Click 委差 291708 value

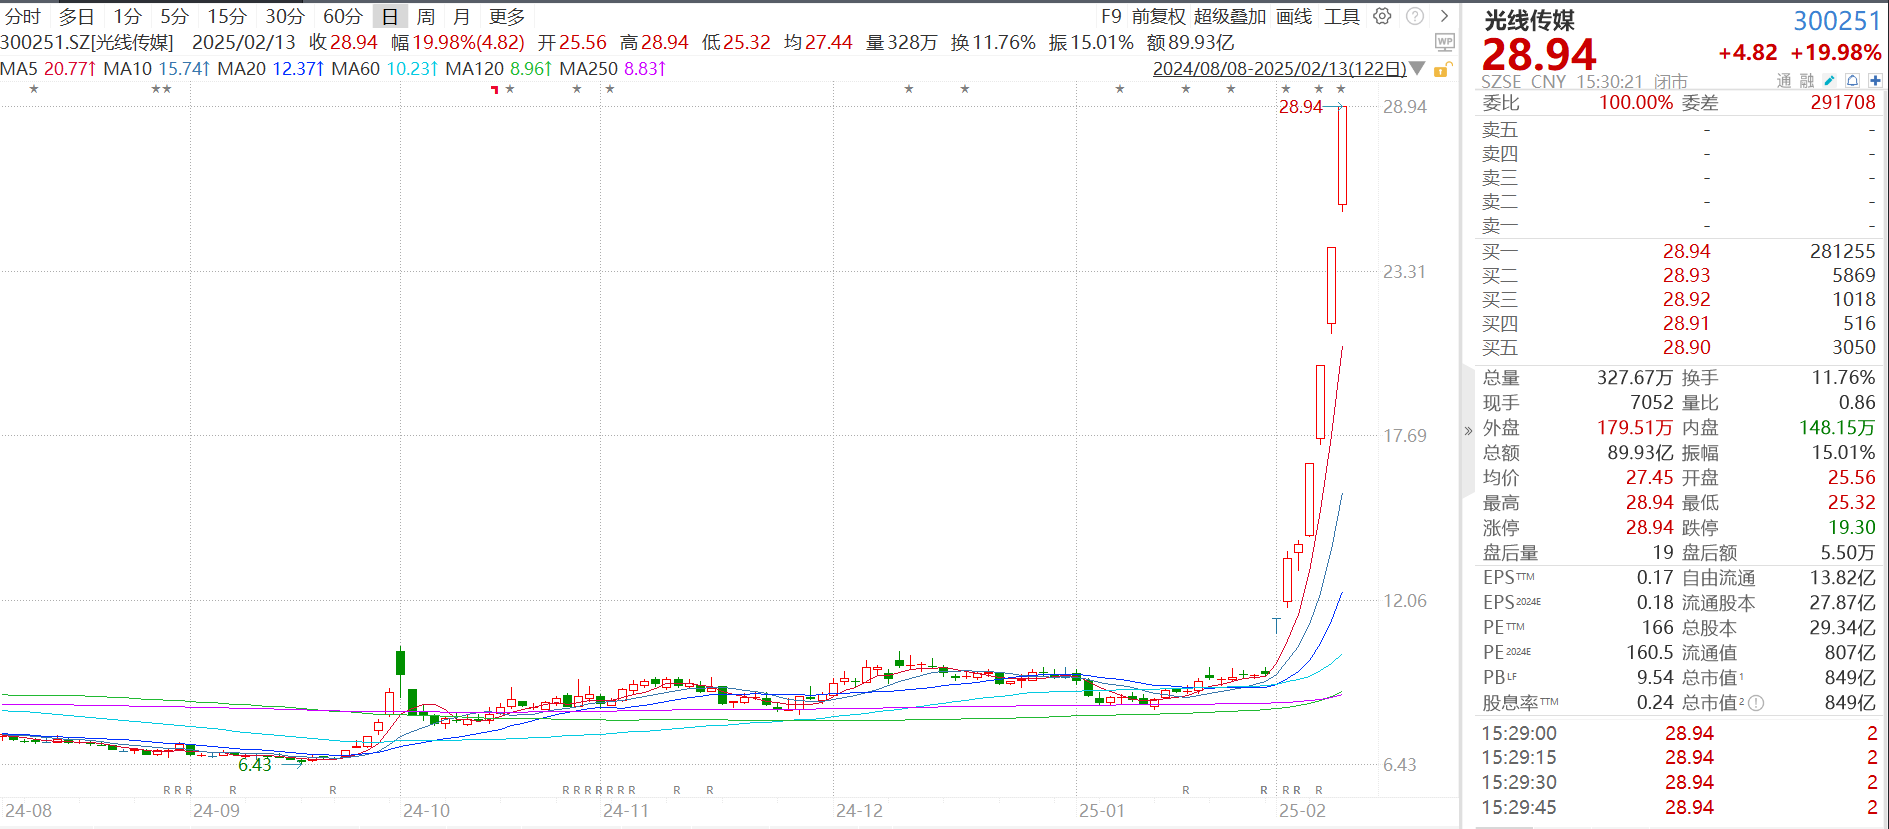click(x=1843, y=103)
